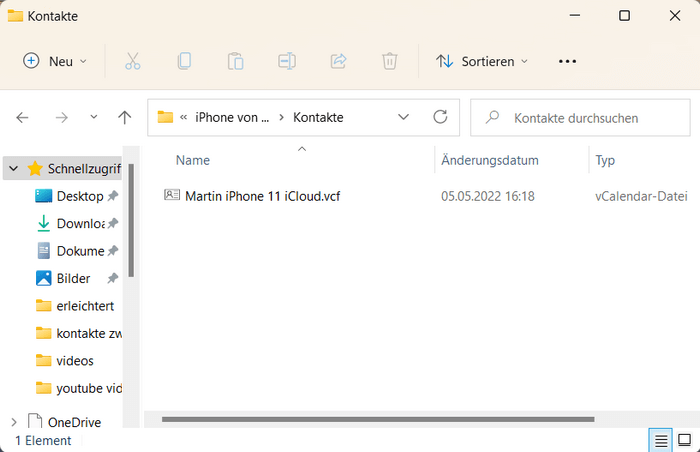Go back with the left arrow
700x452 pixels.
[22, 117]
